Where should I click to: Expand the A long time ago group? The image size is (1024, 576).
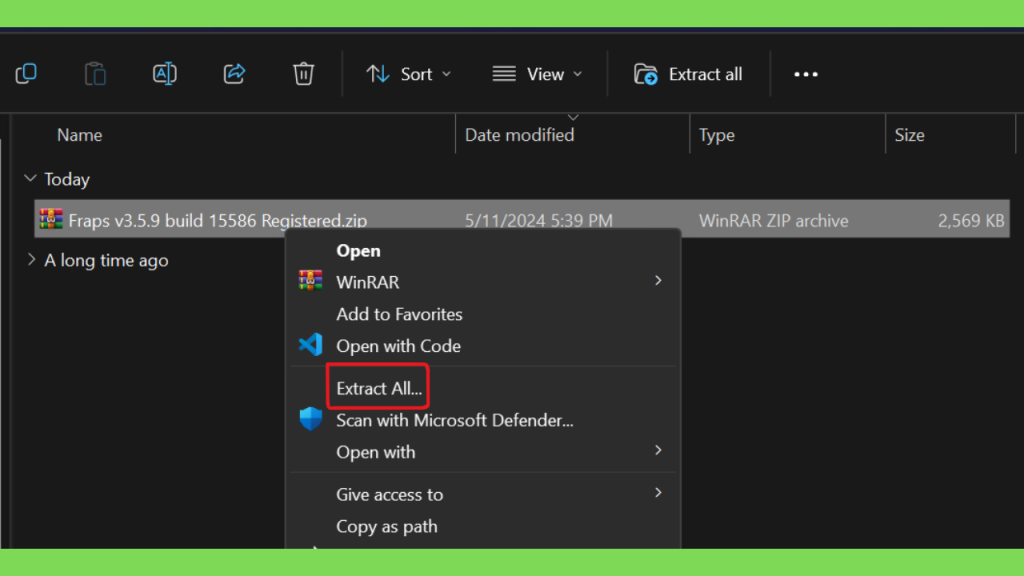[x=31, y=260]
